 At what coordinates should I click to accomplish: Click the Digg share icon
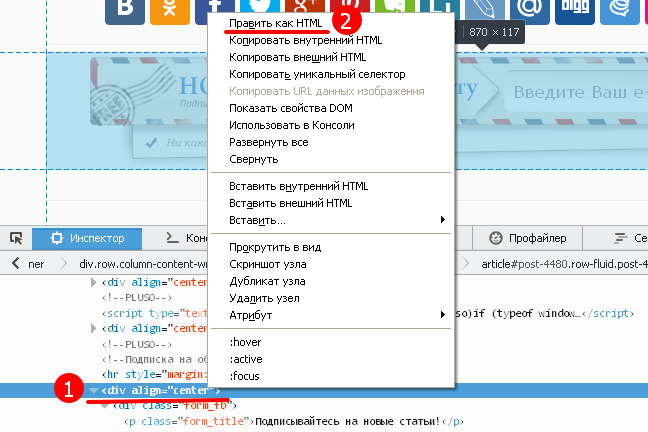[x=575, y=12]
